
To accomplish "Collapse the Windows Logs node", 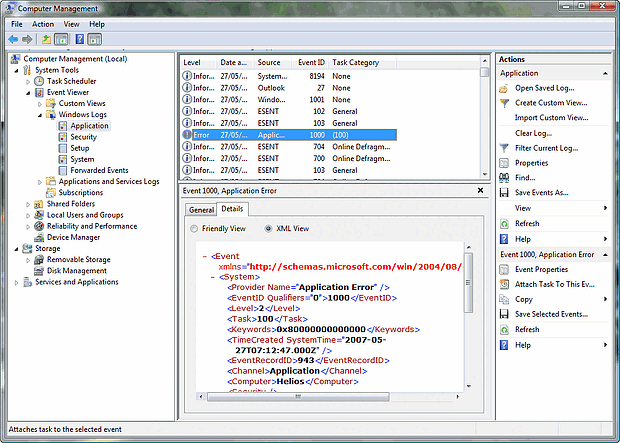I will click(40, 115).
